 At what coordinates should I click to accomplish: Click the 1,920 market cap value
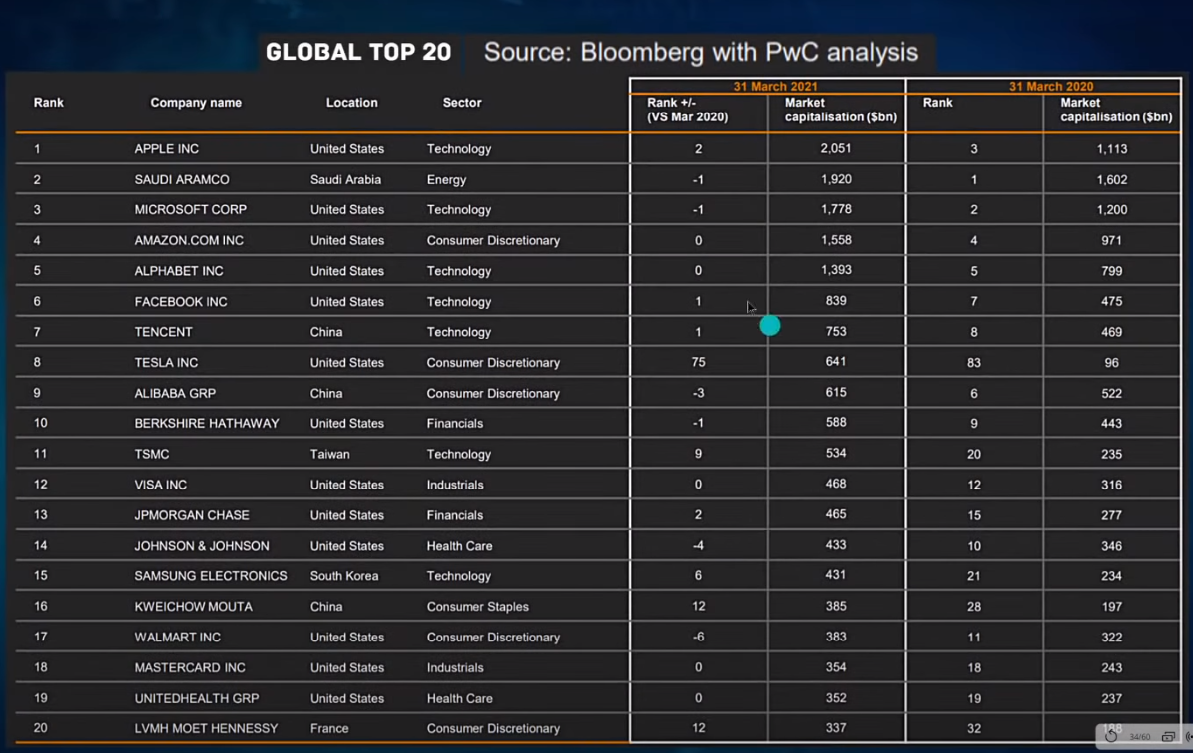point(836,179)
